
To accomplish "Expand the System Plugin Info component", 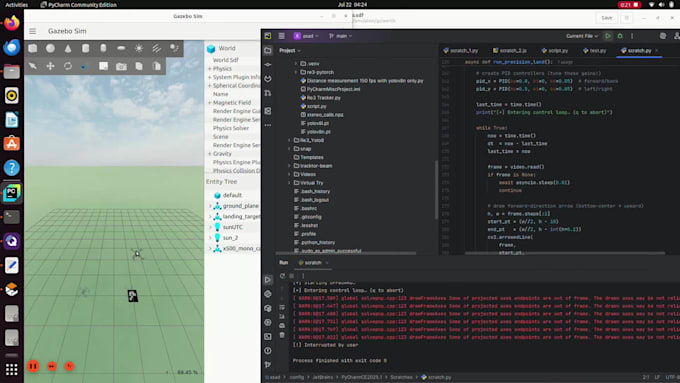I will [x=209, y=77].
